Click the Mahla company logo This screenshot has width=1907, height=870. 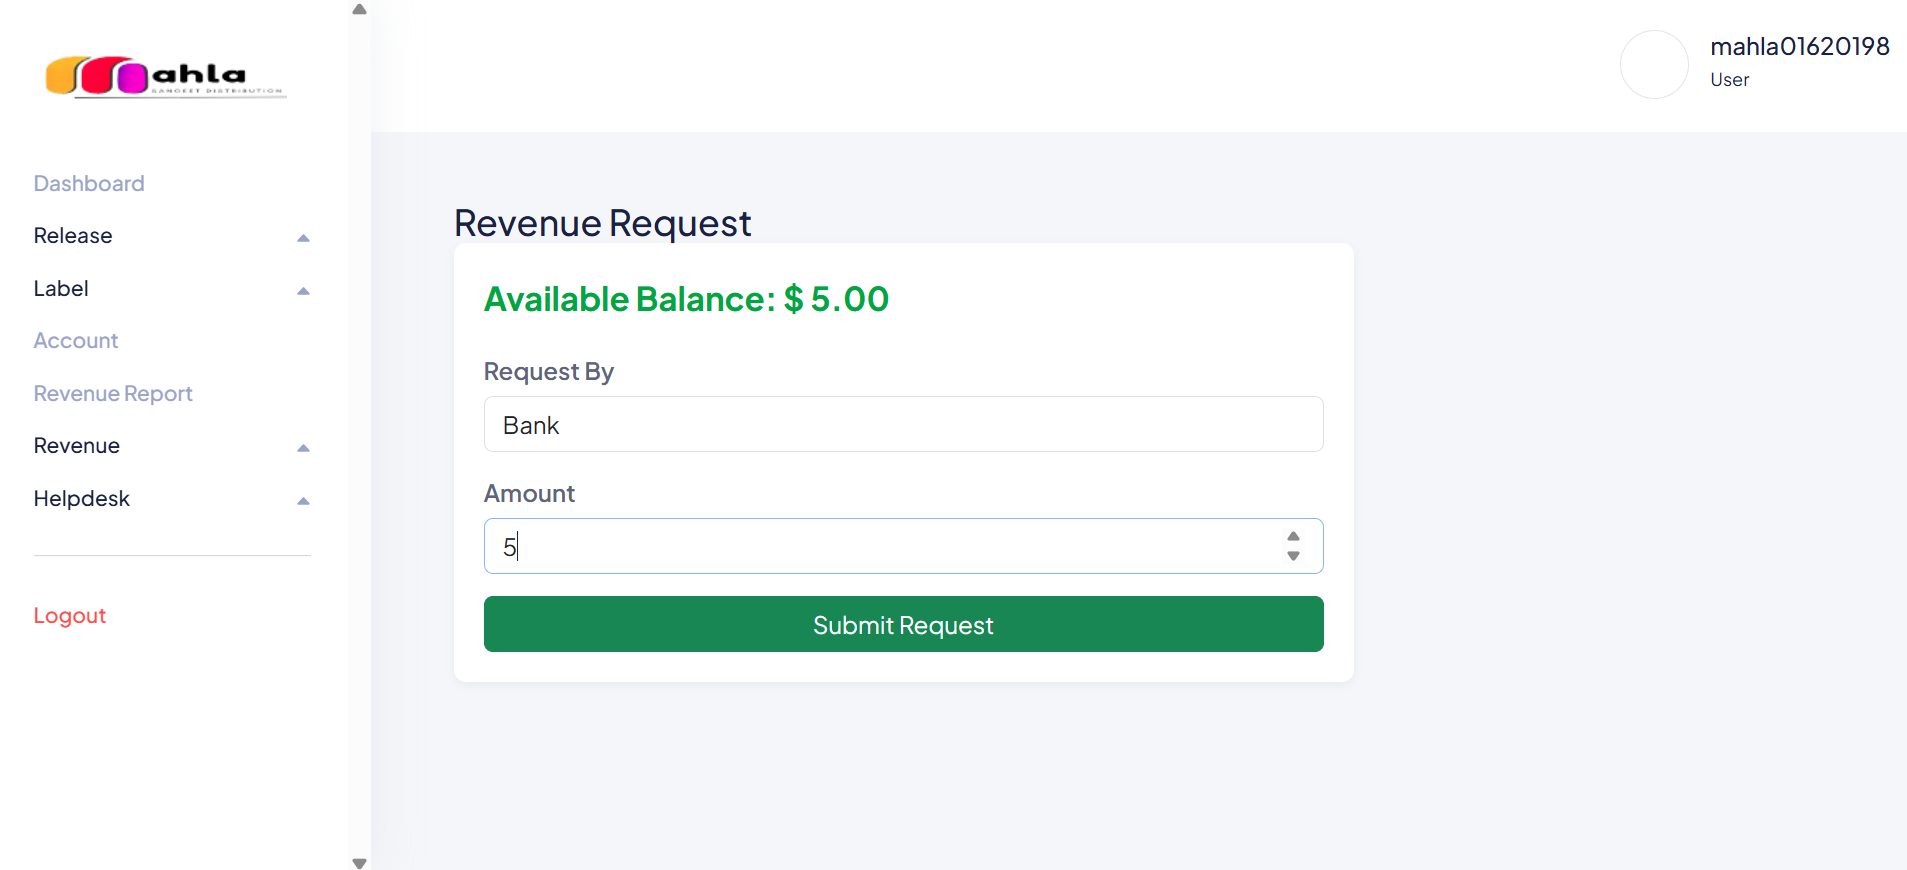coord(164,77)
